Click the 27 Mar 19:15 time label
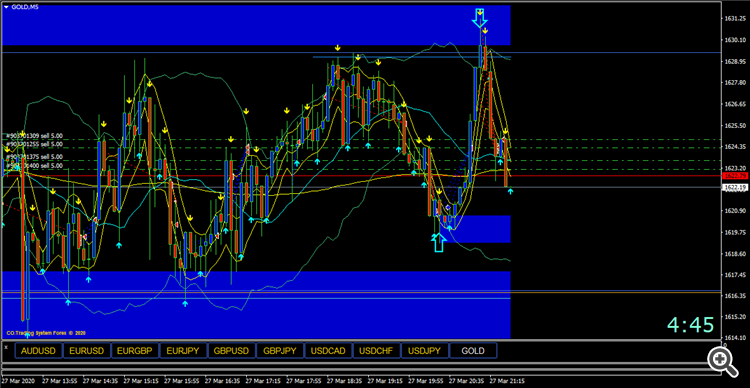The image size is (750, 388). (385, 381)
